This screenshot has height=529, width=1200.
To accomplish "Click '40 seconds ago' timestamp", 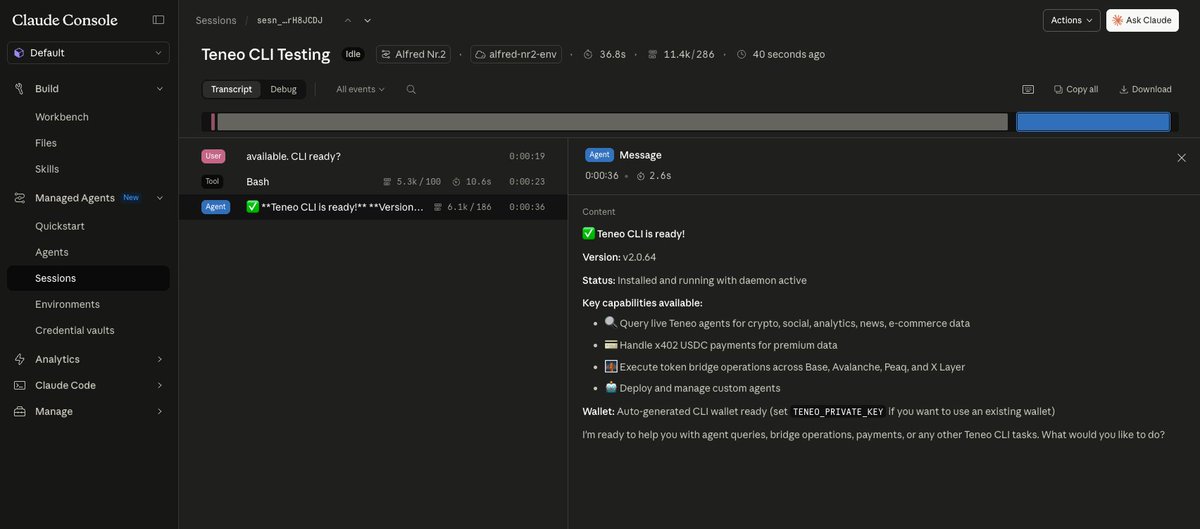I will tap(781, 54).
